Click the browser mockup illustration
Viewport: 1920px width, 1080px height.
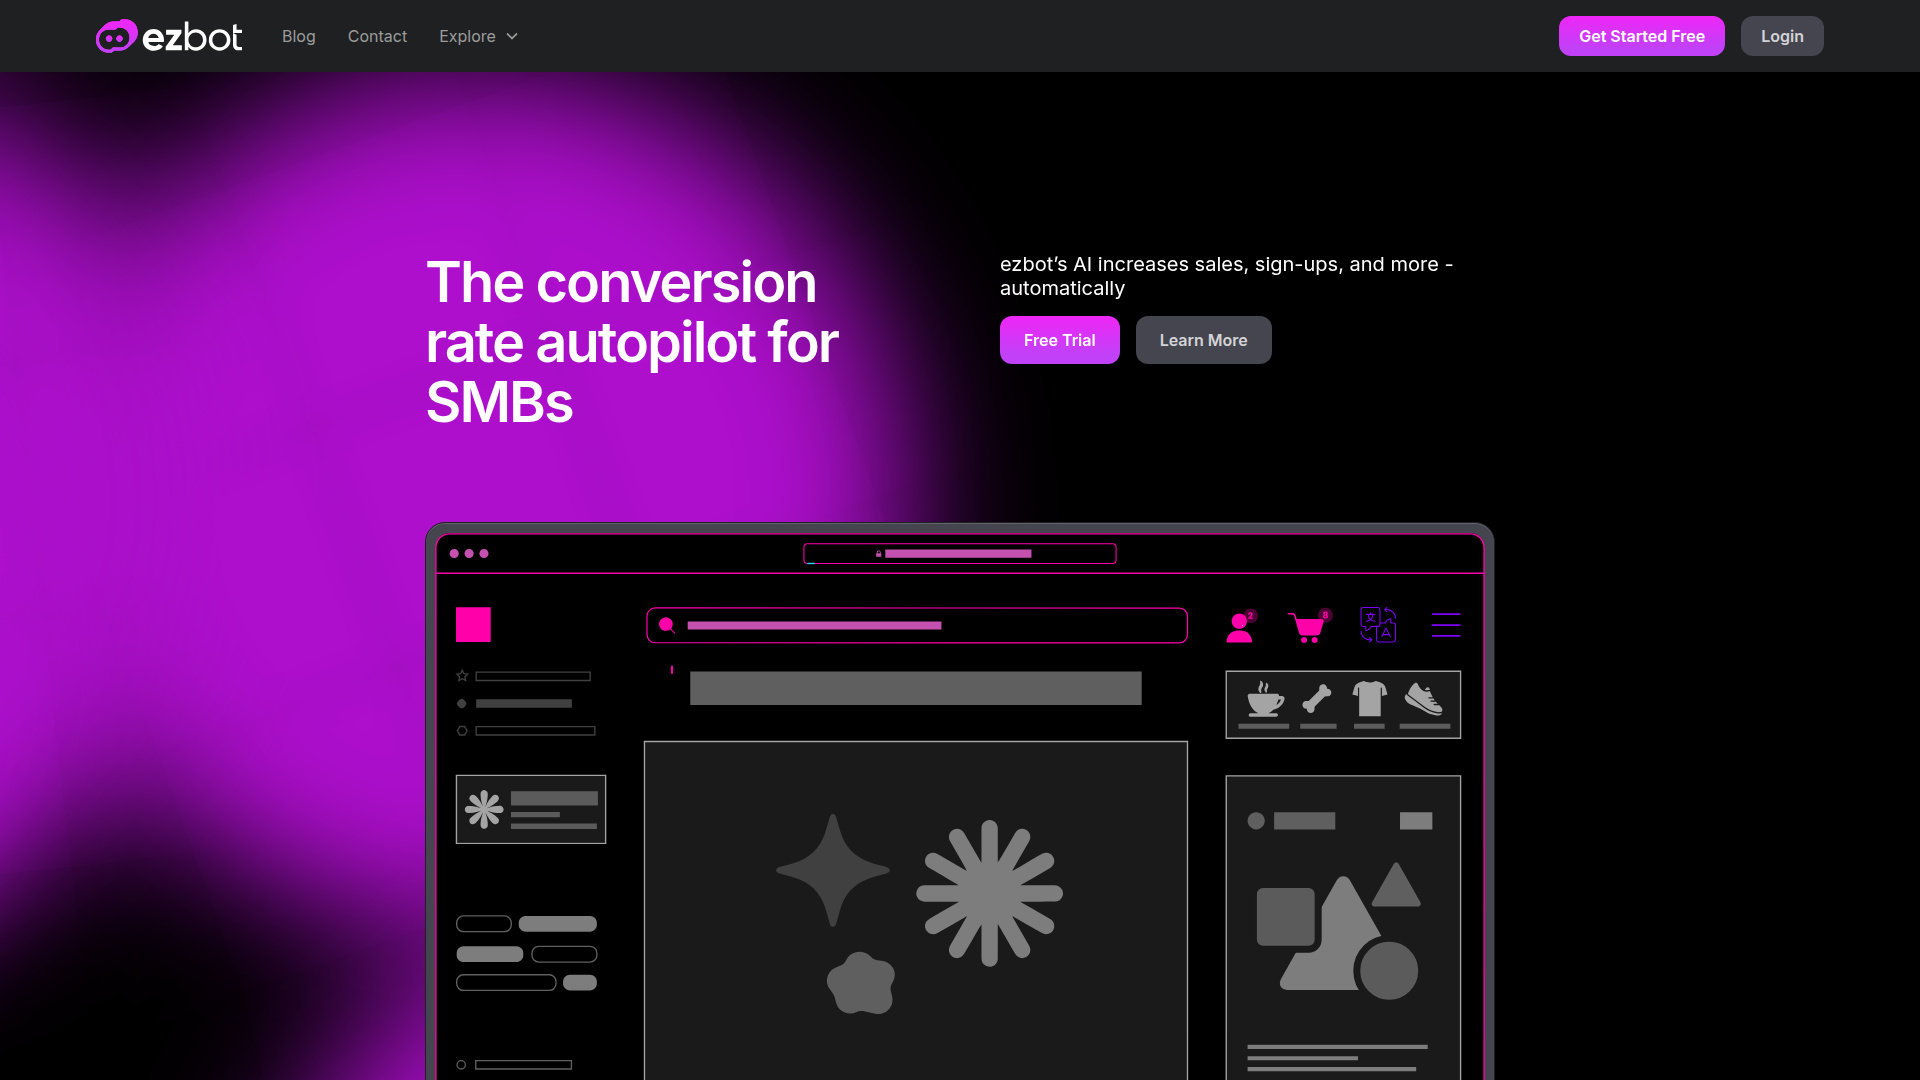pyautogui.click(x=960, y=801)
